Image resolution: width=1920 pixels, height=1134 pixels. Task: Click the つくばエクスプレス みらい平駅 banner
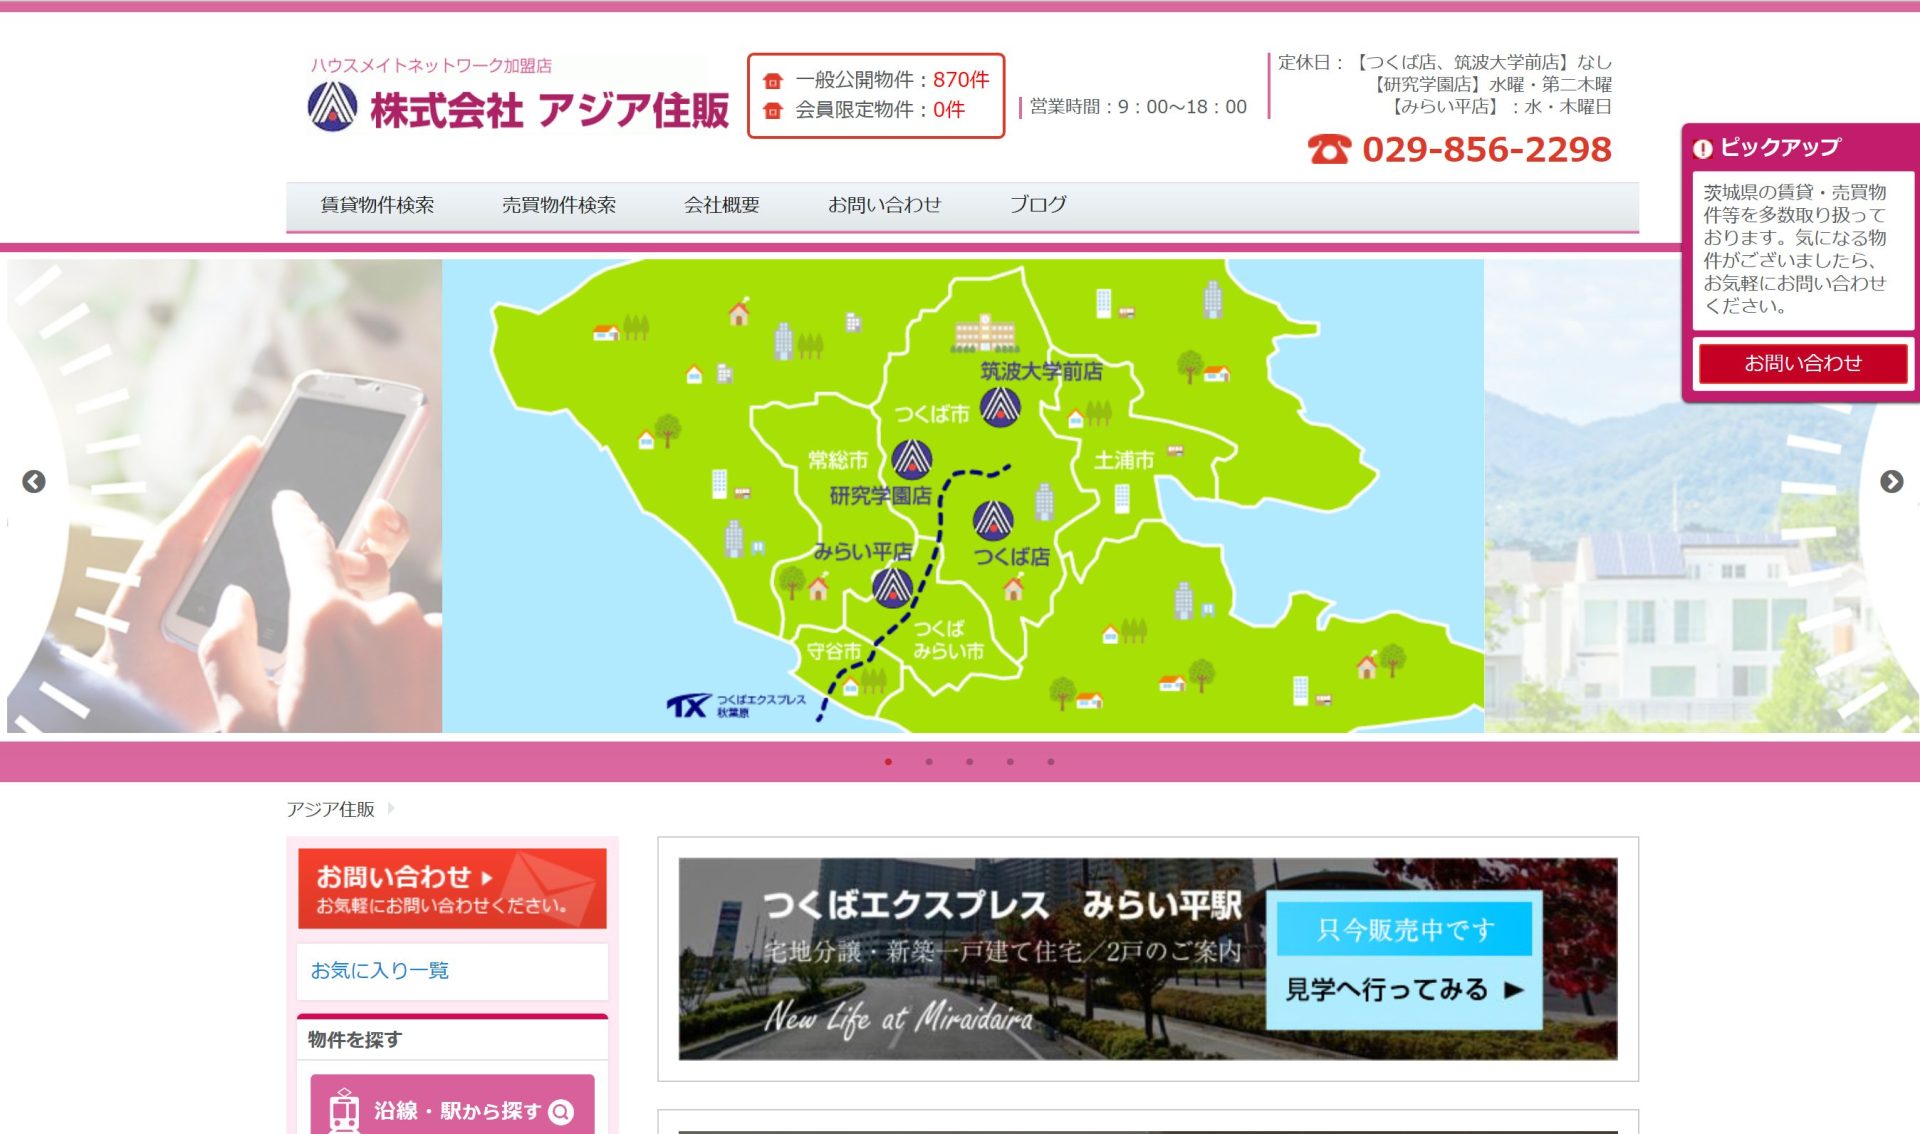point(1148,959)
